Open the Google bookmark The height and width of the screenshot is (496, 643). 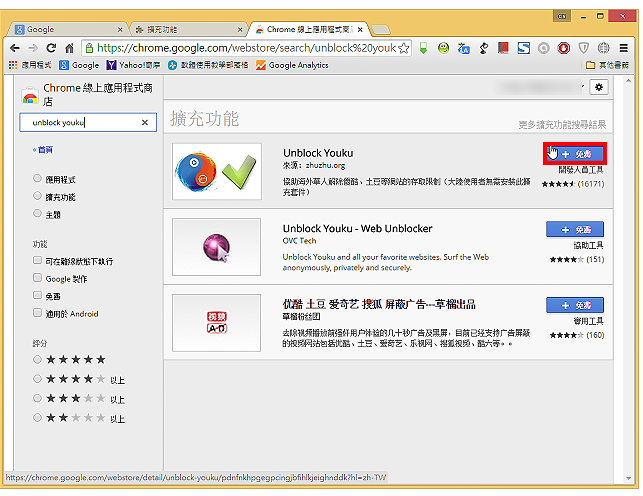point(80,65)
